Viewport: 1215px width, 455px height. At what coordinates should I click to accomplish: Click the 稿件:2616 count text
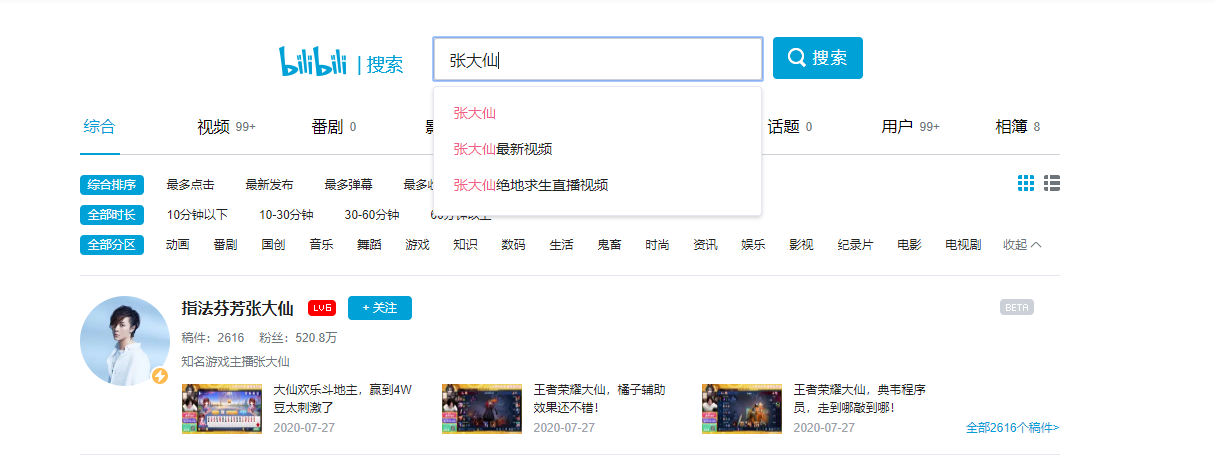coord(213,338)
